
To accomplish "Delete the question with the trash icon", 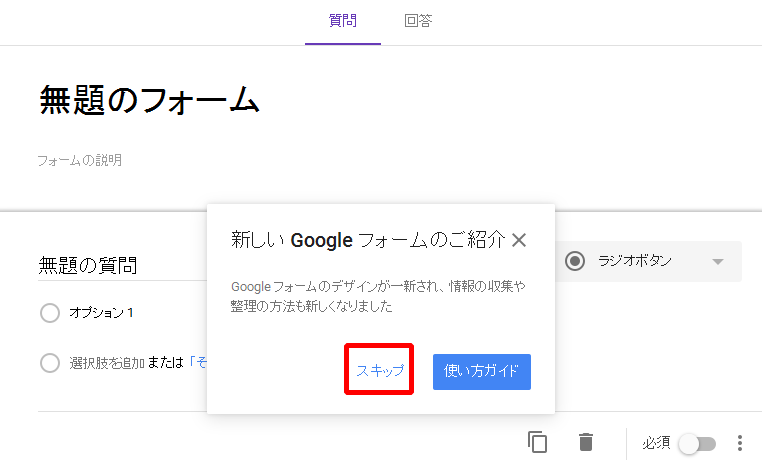I will [586, 442].
